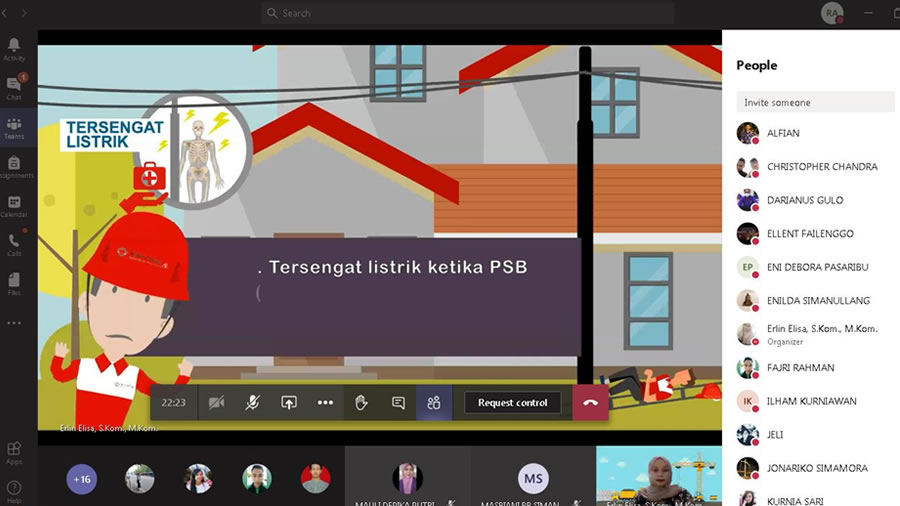Expand more apps in left sidebar
The image size is (900, 506).
click(14, 323)
